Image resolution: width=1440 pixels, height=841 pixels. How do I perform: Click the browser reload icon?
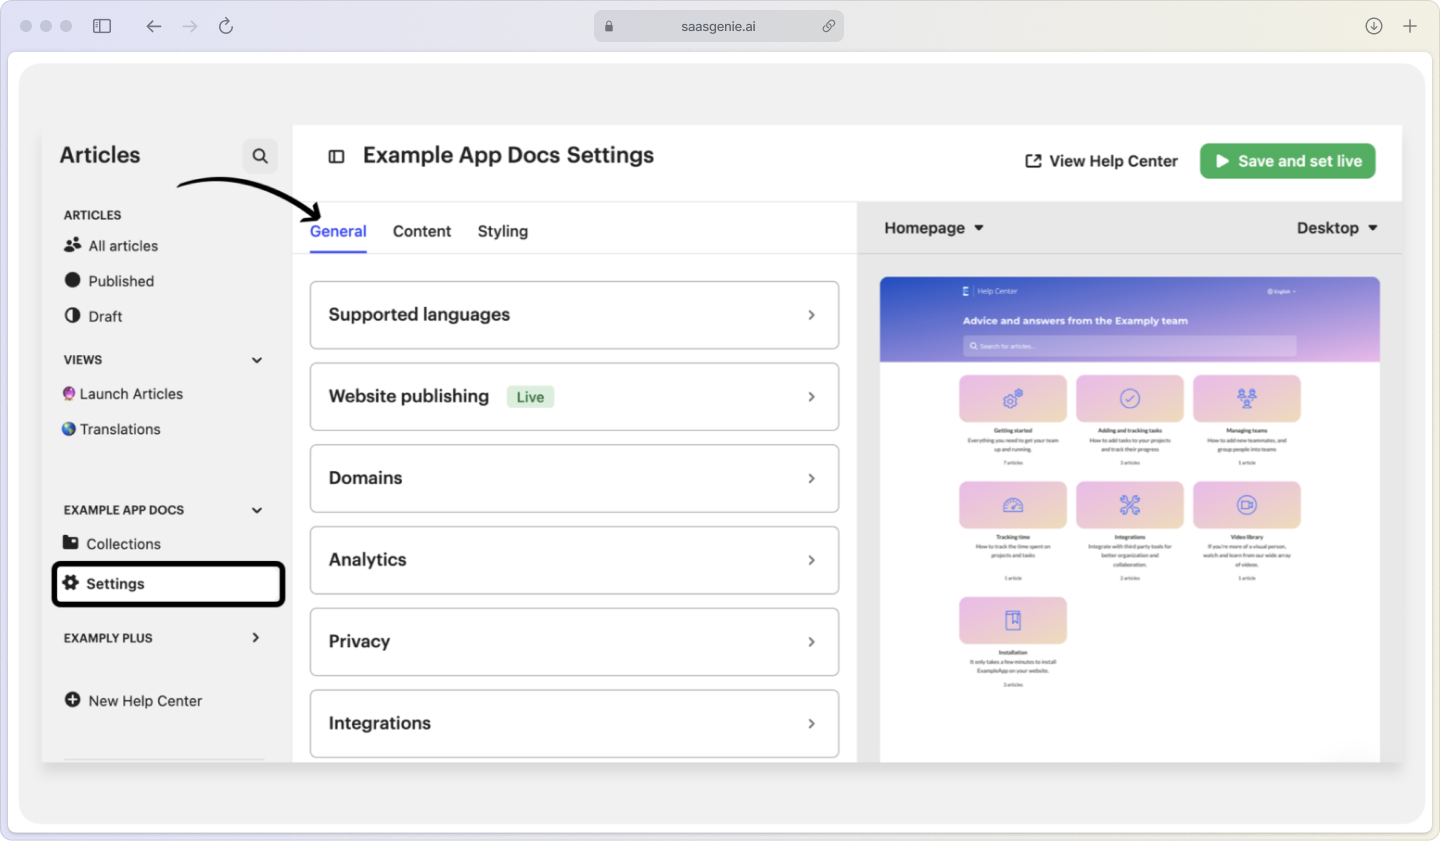226,26
